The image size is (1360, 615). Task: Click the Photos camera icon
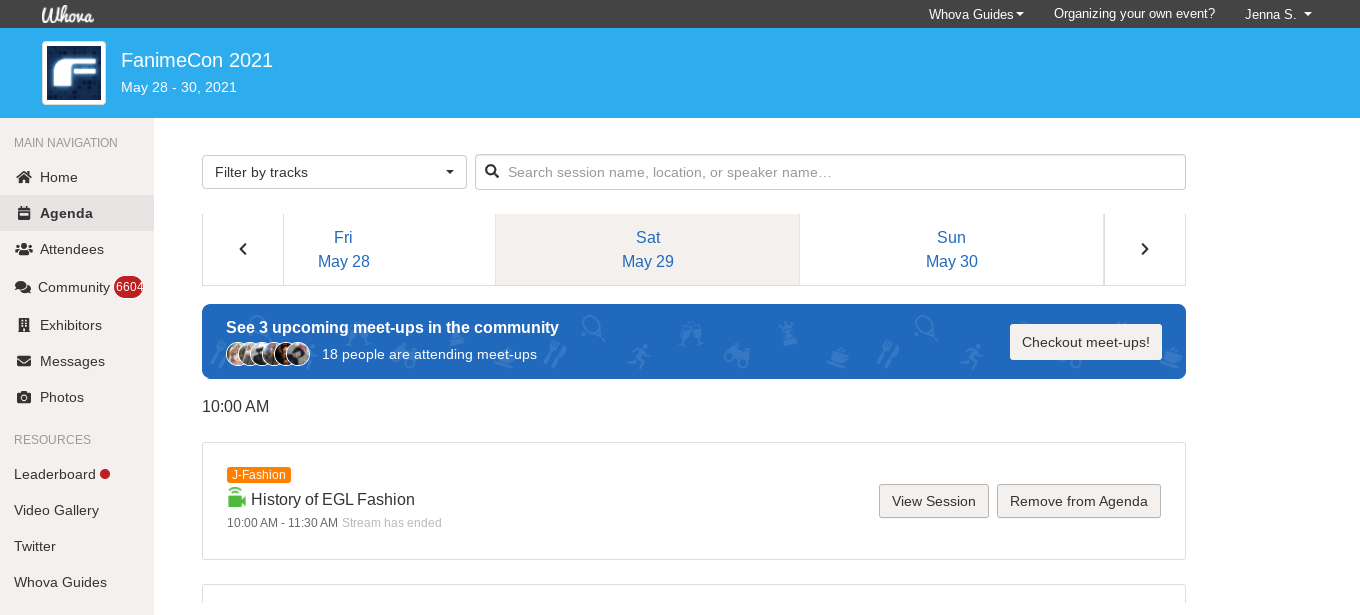point(24,397)
